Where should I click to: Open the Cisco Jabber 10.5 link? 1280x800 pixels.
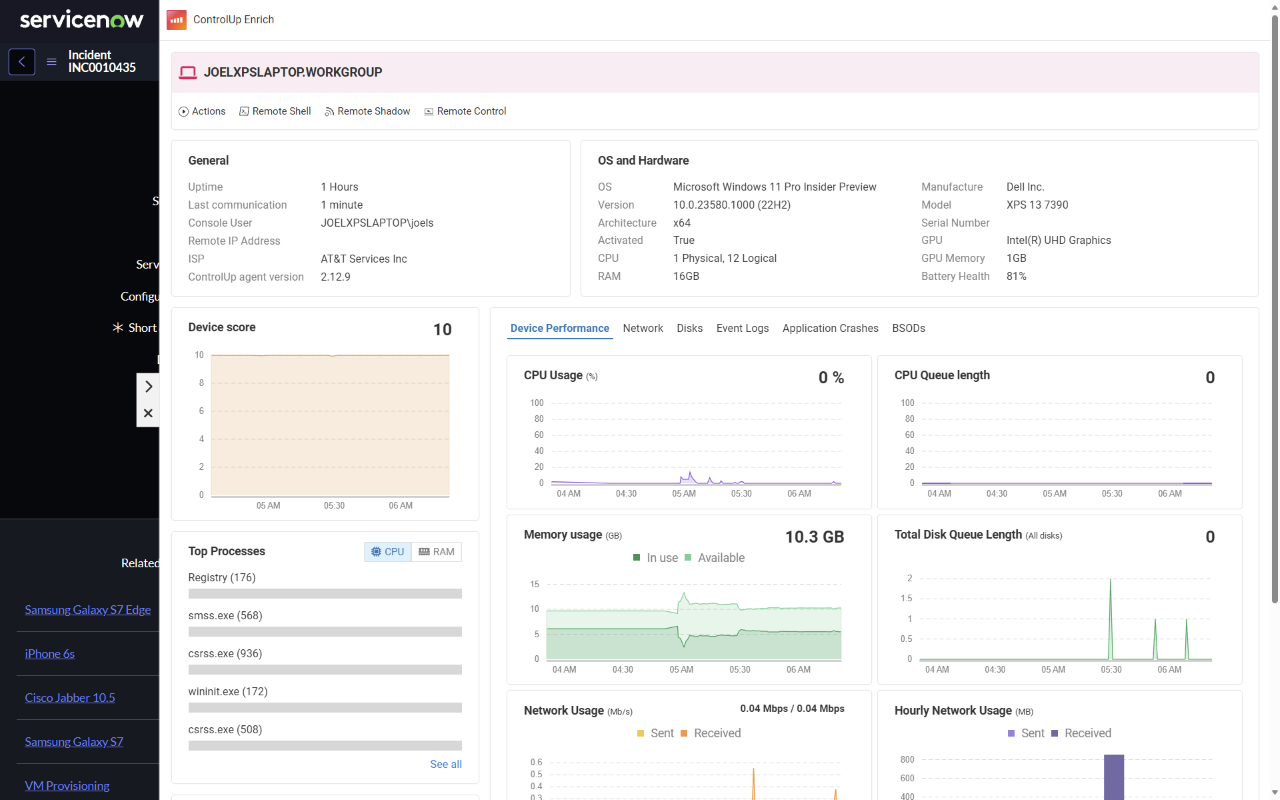tap(70, 698)
